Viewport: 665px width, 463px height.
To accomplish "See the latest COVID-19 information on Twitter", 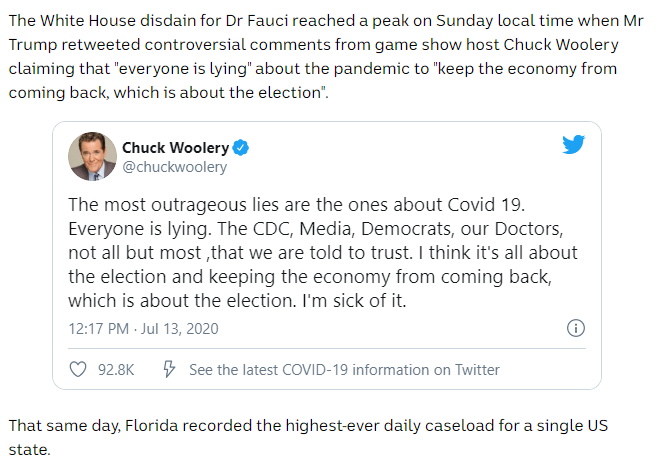I will pos(344,370).
